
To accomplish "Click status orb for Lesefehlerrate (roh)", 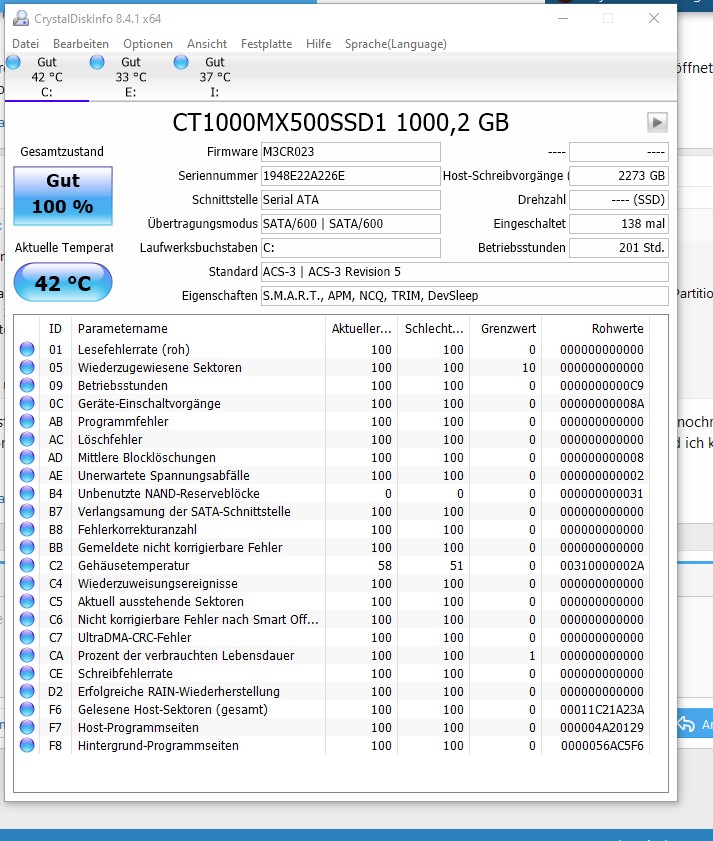I will pyautogui.click(x=27, y=350).
